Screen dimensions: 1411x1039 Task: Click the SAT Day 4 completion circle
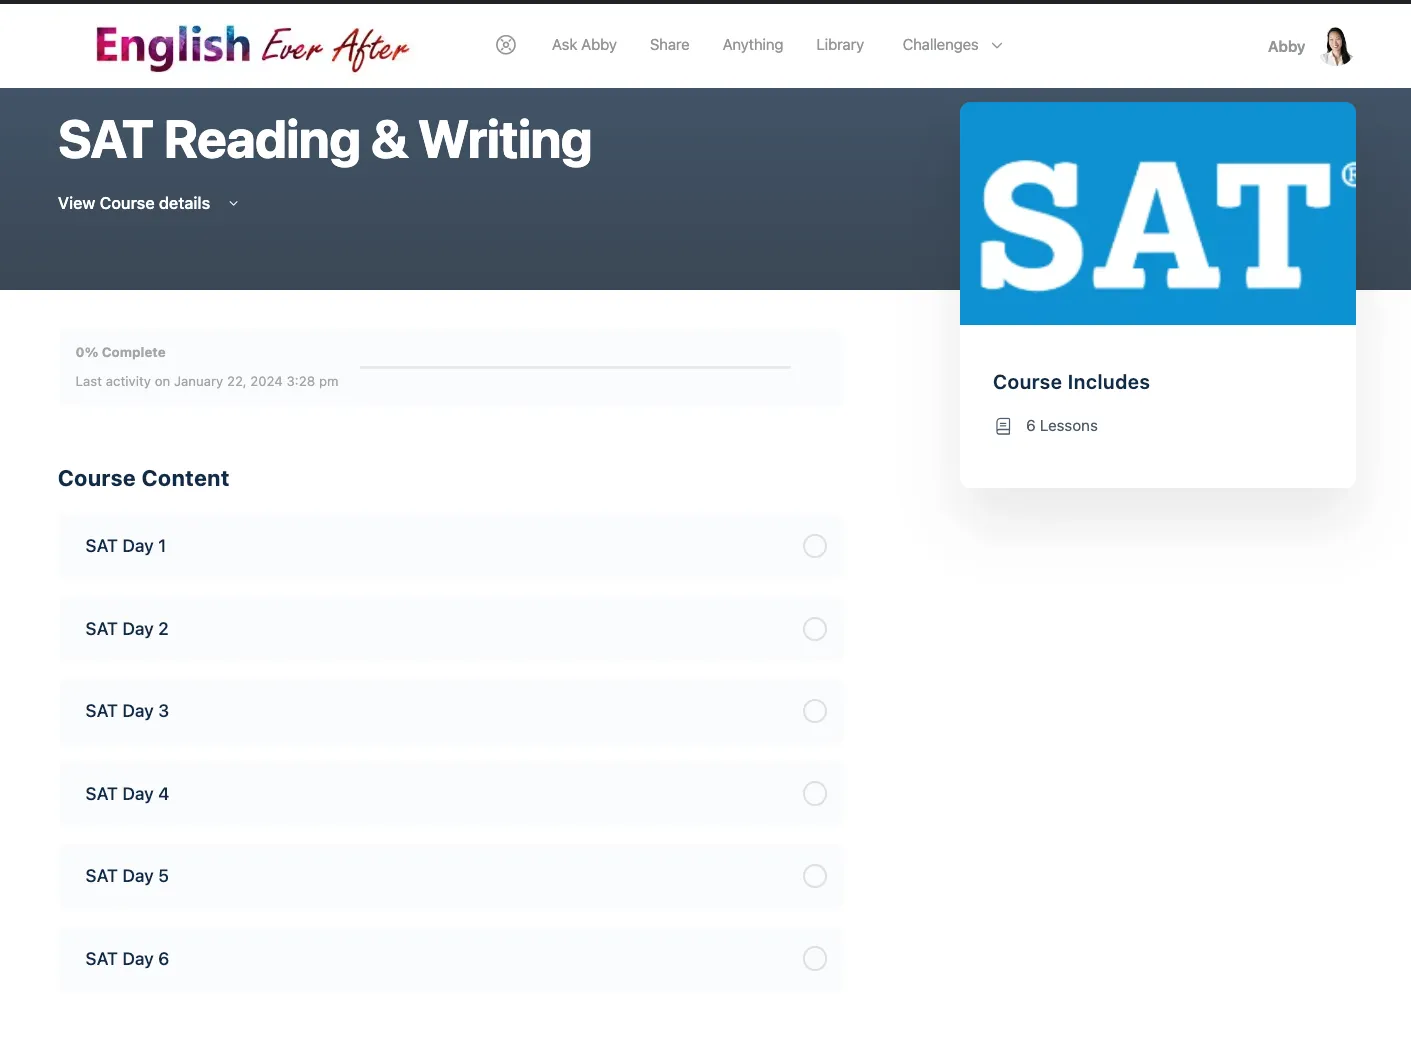pos(815,794)
